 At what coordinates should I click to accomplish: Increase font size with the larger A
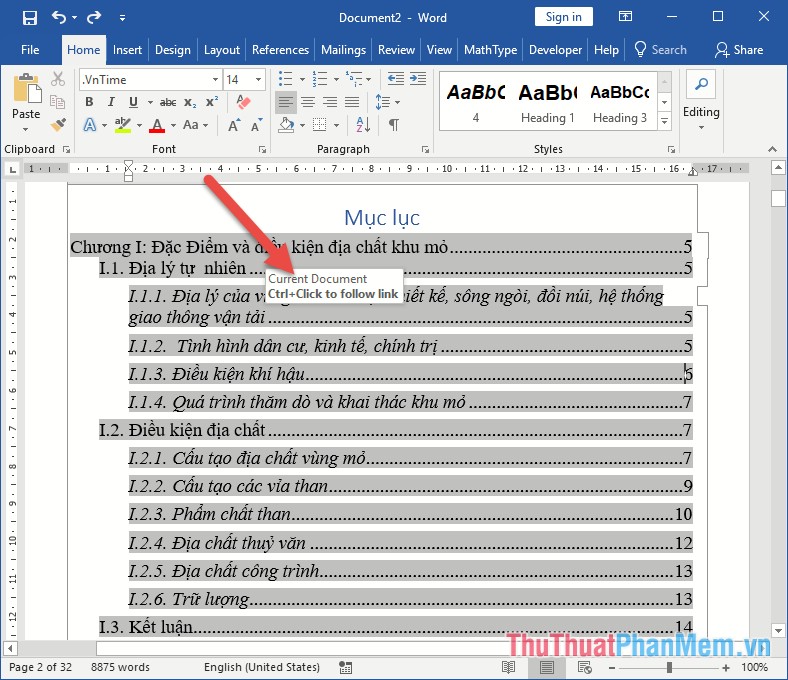(x=234, y=125)
